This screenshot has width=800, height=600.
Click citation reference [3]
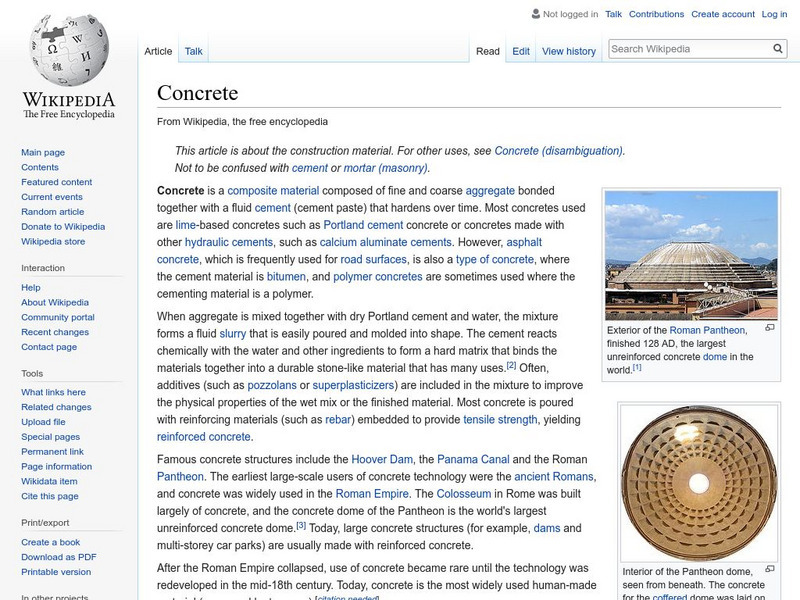point(301,525)
